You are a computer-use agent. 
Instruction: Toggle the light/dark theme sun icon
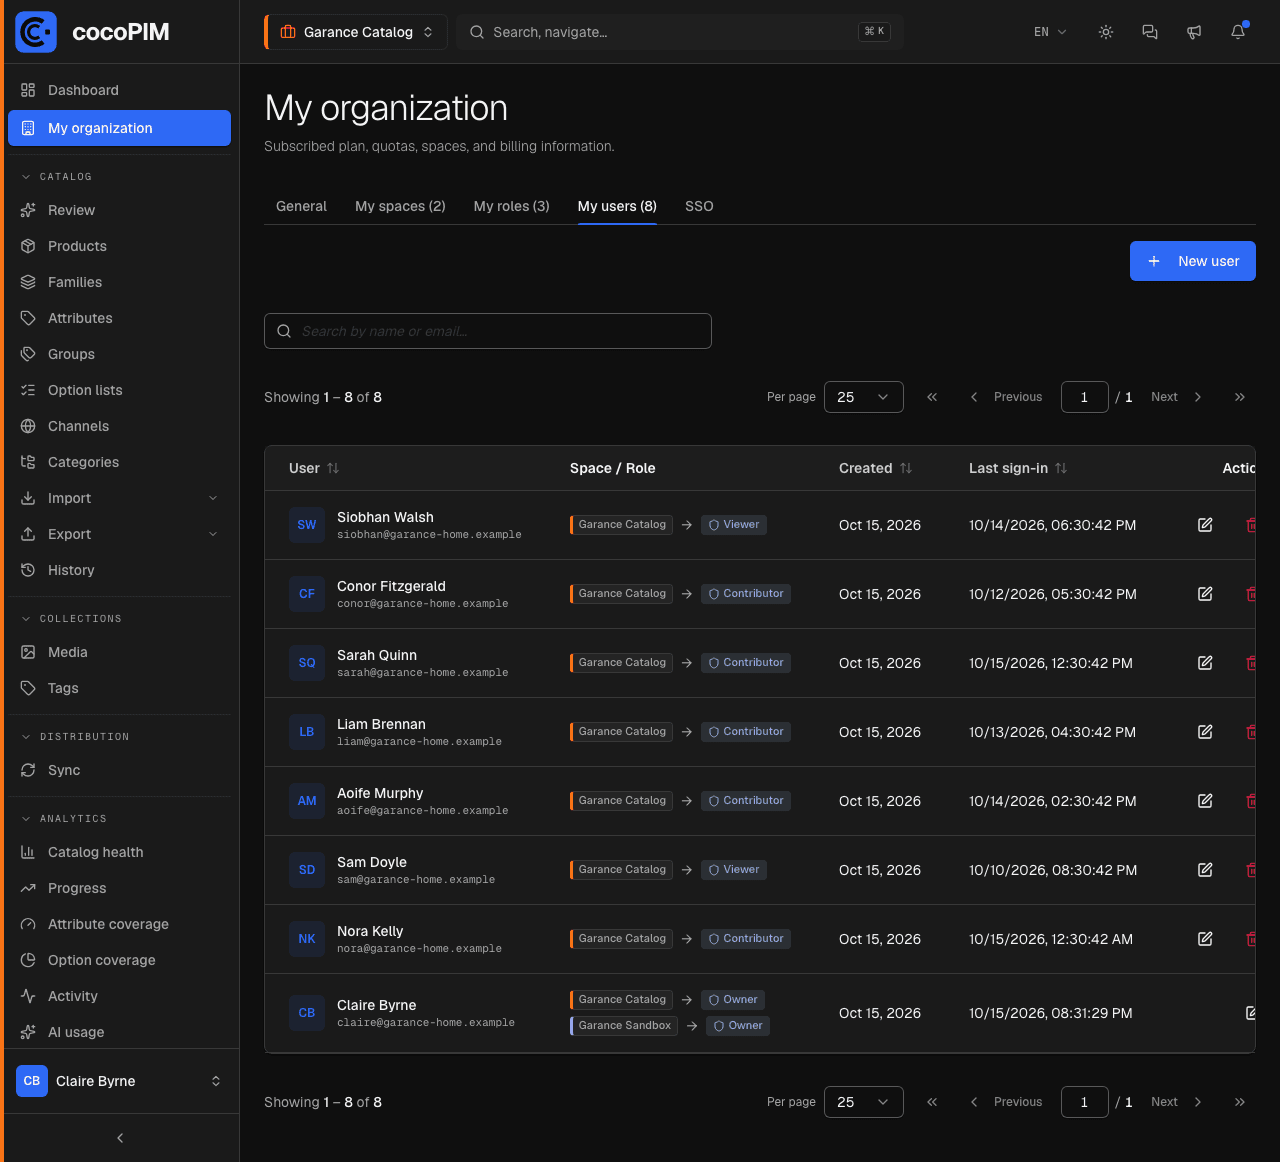[1106, 32]
